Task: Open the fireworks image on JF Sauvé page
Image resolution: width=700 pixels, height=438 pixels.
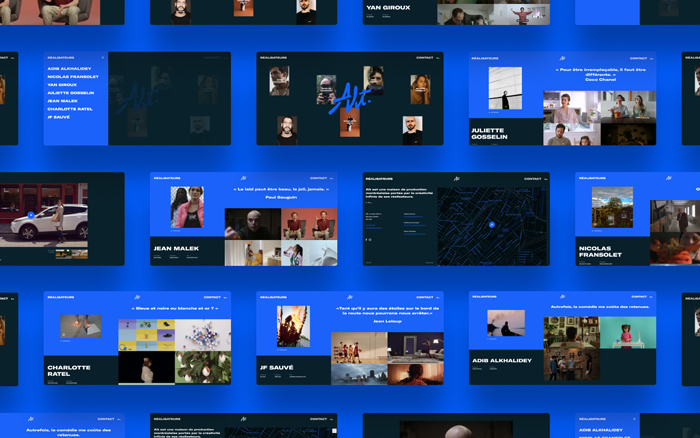Action: pos(293,326)
